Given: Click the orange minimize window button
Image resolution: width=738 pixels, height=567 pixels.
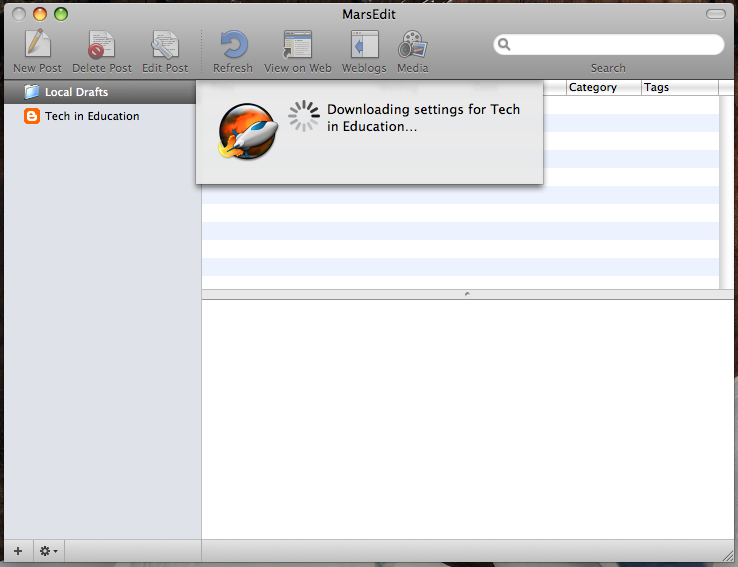Looking at the screenshot, I should click(40, 14).
